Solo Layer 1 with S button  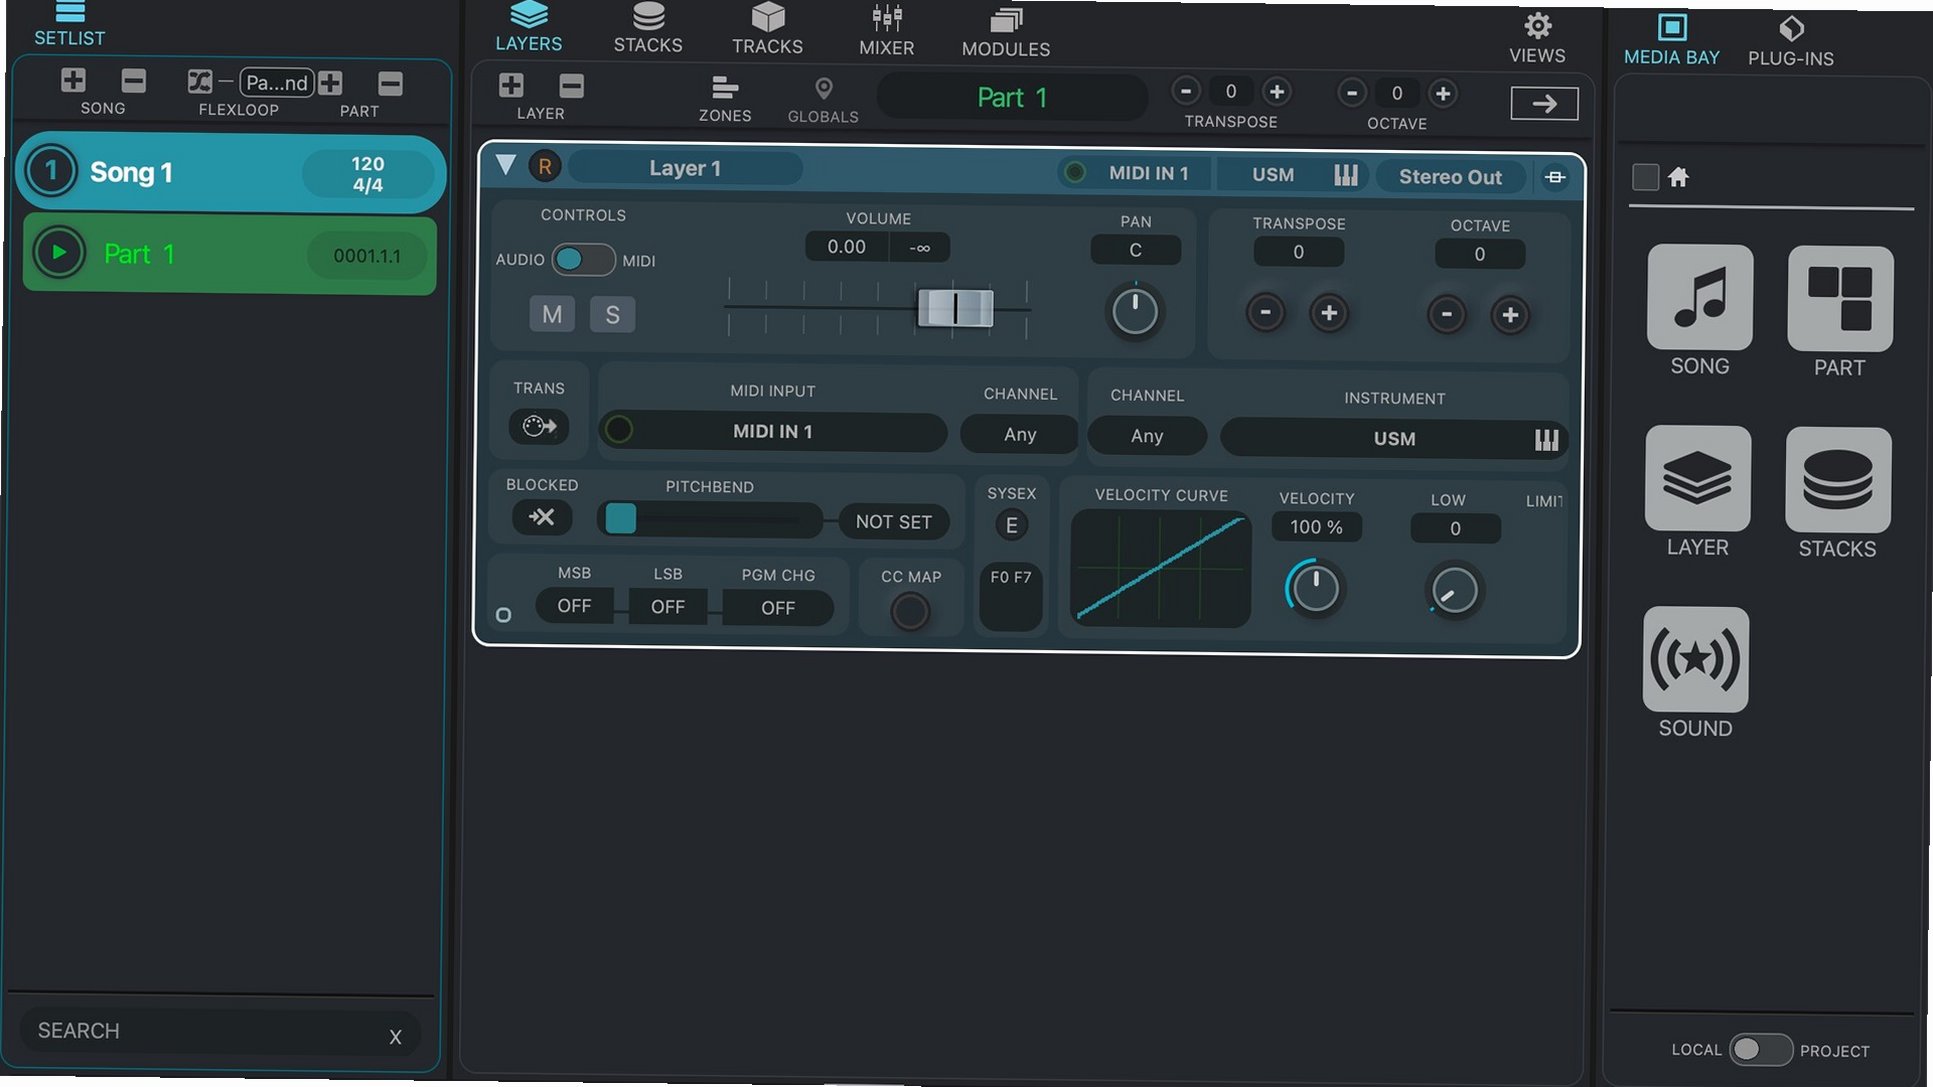(612, 315)
